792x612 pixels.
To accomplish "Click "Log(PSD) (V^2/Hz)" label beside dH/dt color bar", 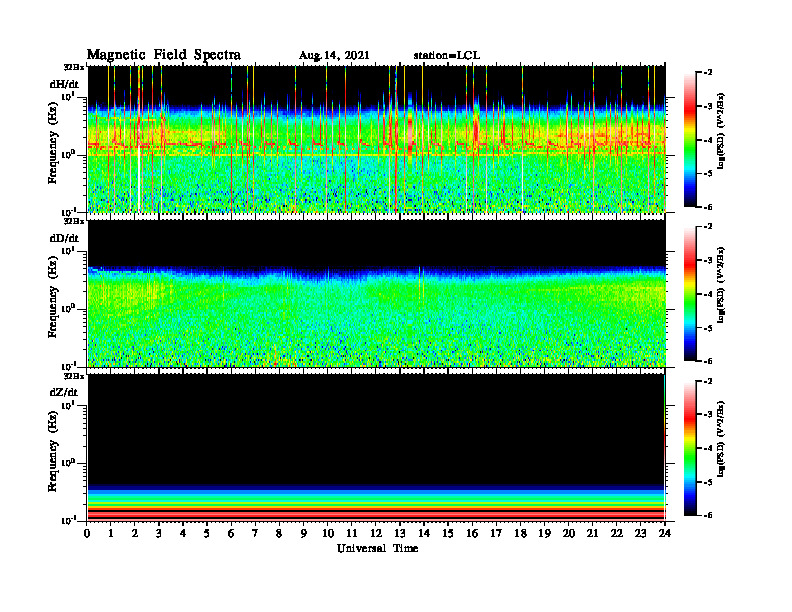I will (721, 131).
